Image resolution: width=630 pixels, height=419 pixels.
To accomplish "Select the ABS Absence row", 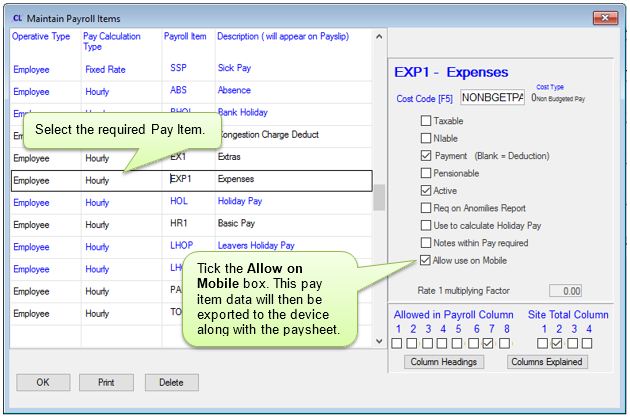I will click(x=191, y=91).
